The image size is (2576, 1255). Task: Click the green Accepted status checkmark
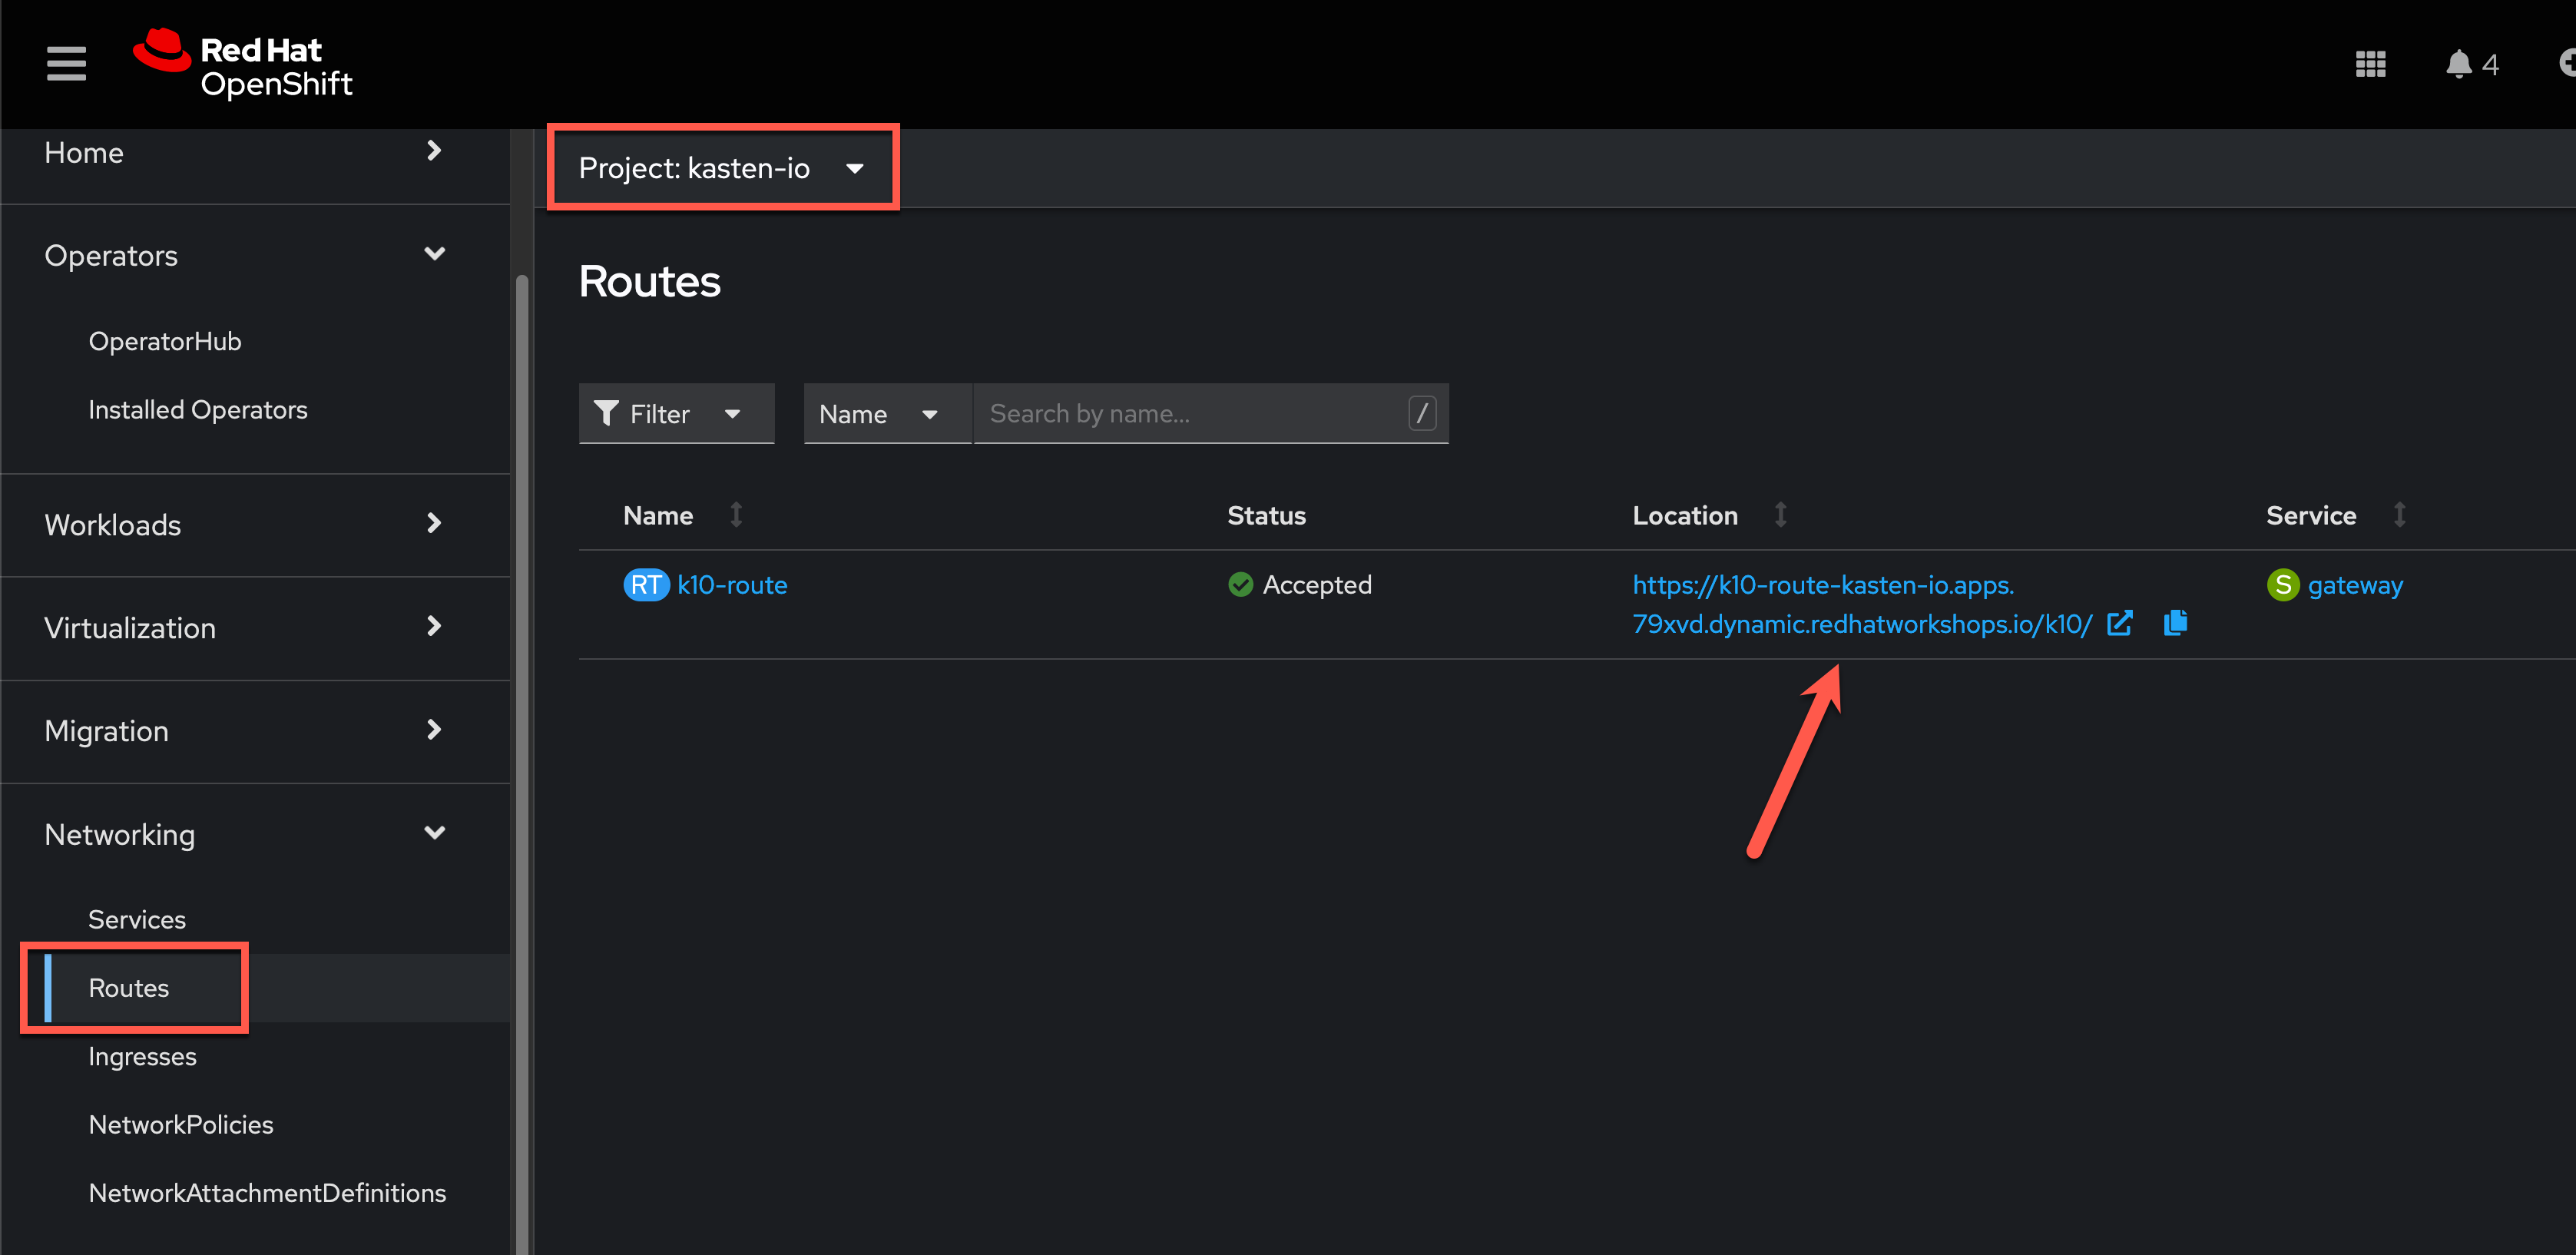click(x=1240, y=585)
